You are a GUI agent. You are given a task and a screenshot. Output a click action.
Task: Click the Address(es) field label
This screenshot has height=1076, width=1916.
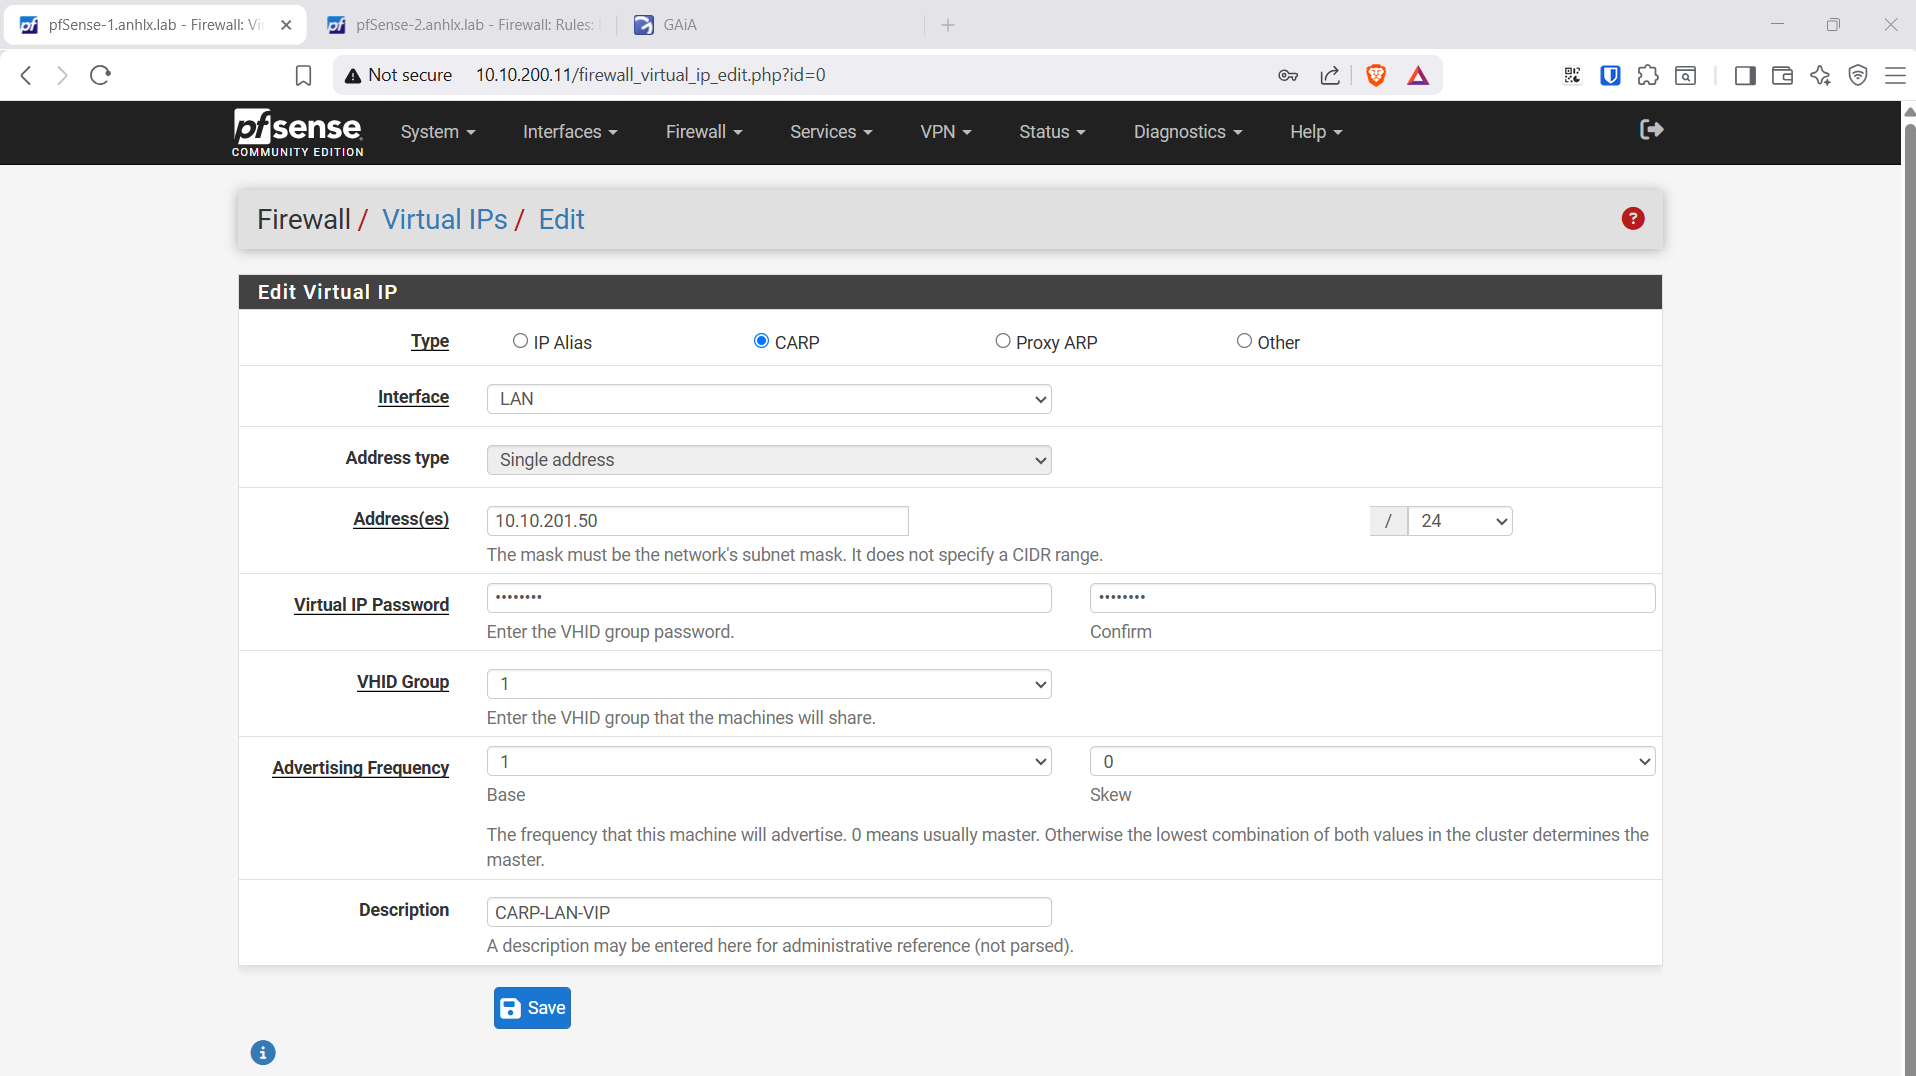[401, 519]
